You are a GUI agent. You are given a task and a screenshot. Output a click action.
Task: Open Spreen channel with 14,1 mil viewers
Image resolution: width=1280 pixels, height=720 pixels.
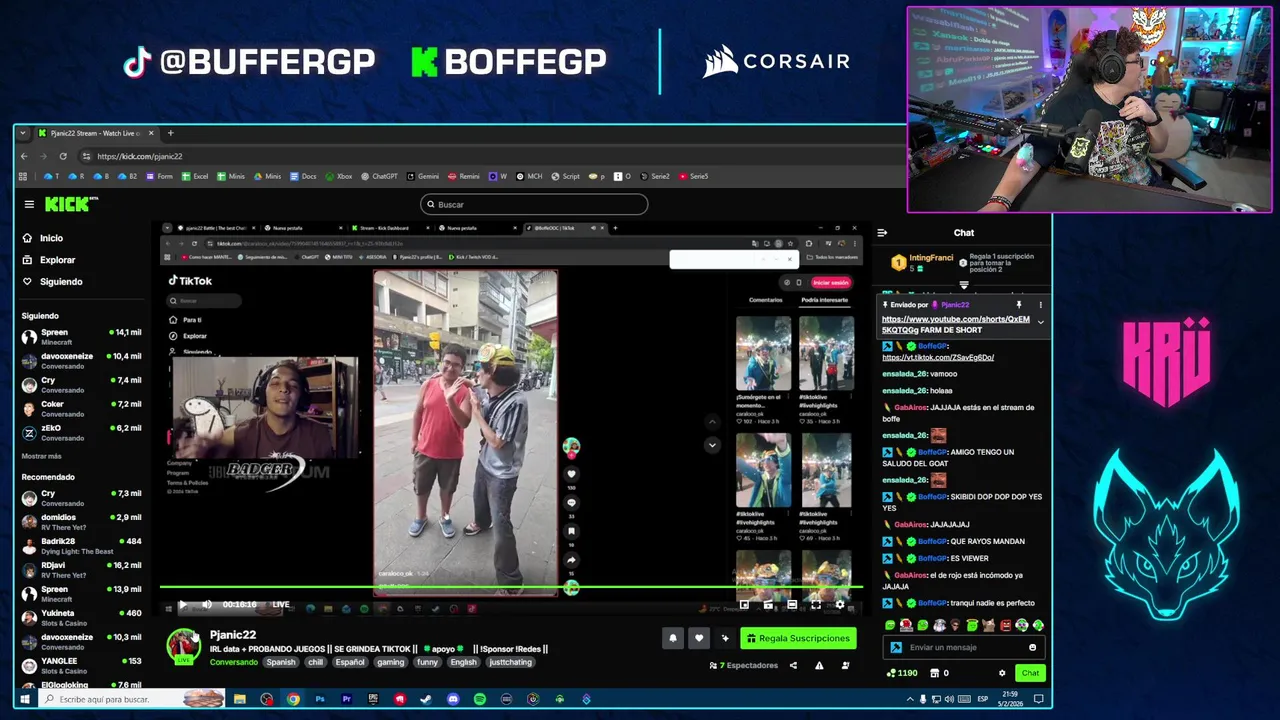[x=82, y=337]
